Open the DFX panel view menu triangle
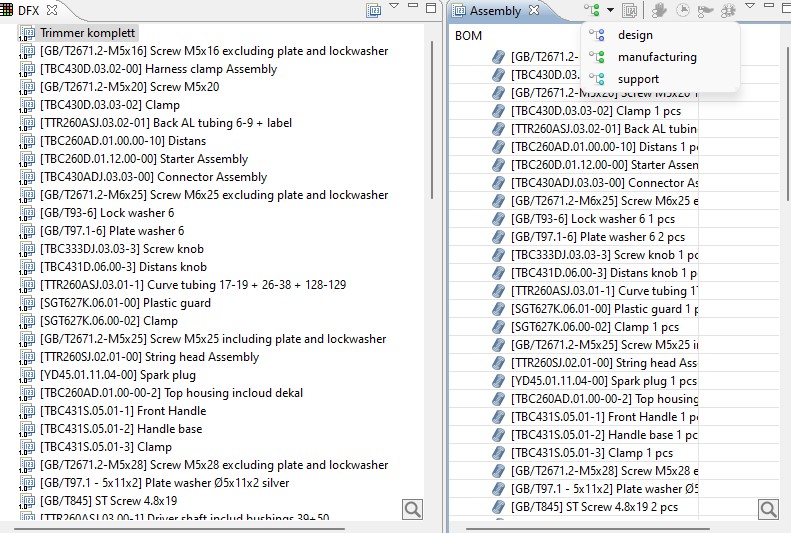Screen dimensions: 791x533 [x=395, y=8]
